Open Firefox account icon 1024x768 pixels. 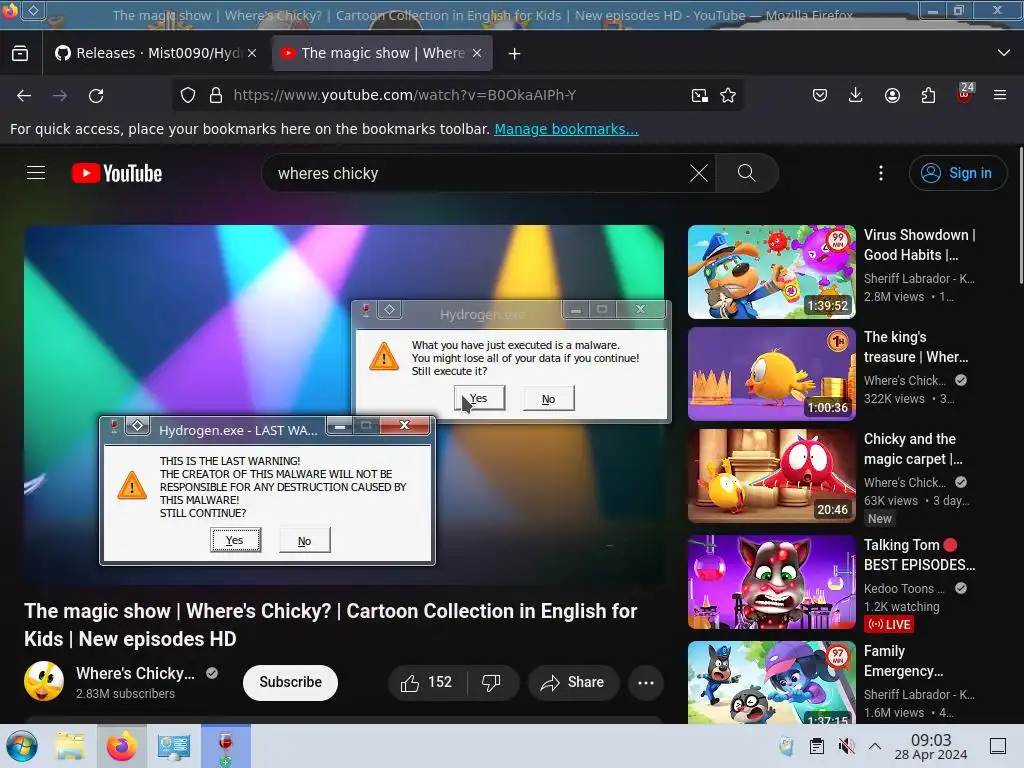pyautogui.click(x=892, y=95)
